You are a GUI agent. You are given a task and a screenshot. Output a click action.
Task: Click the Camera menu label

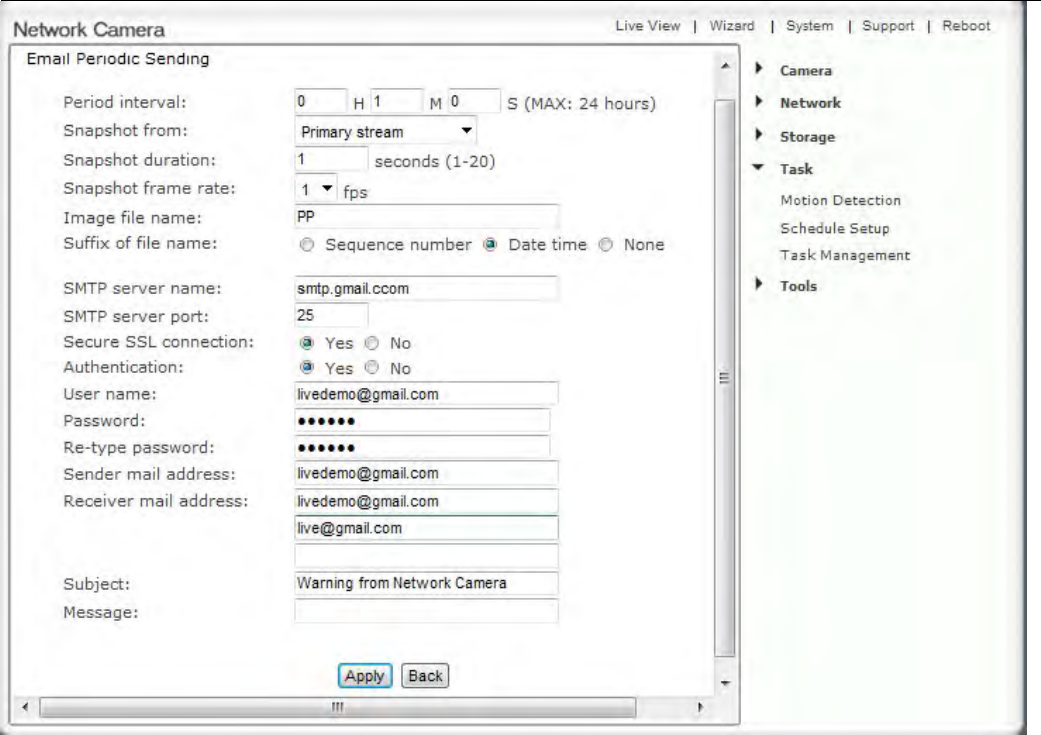805,70
